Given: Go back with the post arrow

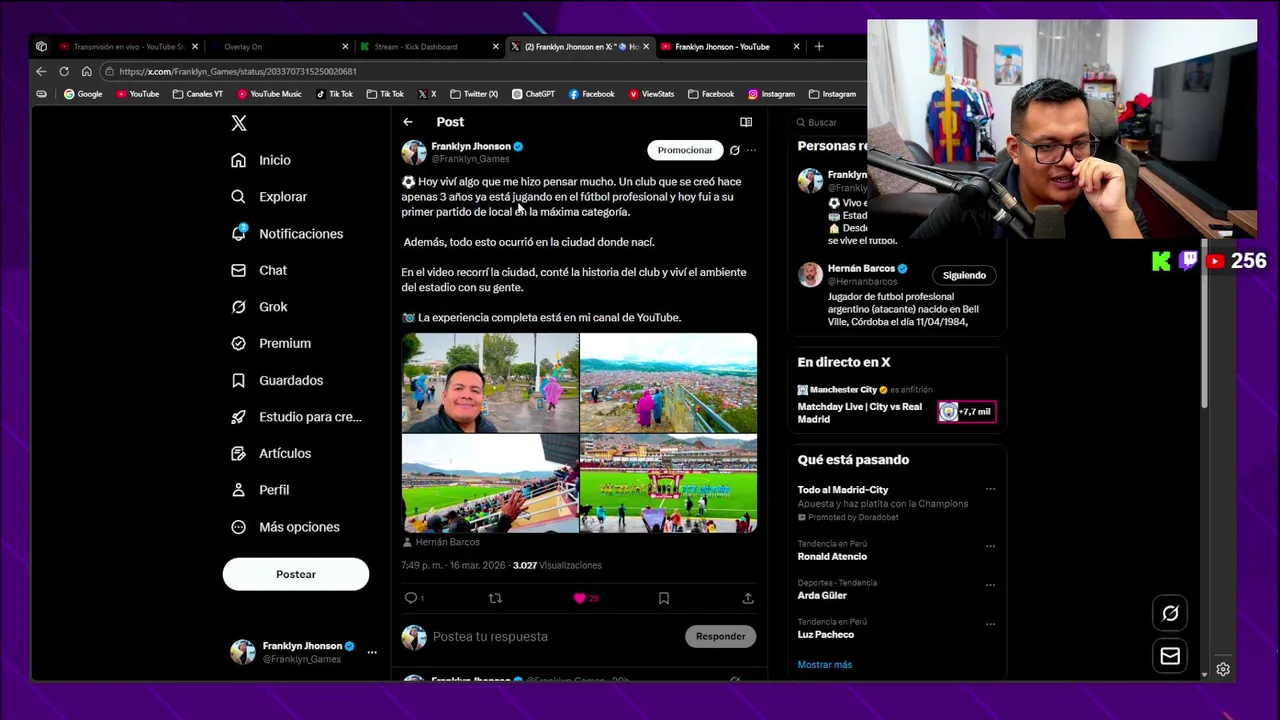Looking at the screenshot, I should point(408,122).
